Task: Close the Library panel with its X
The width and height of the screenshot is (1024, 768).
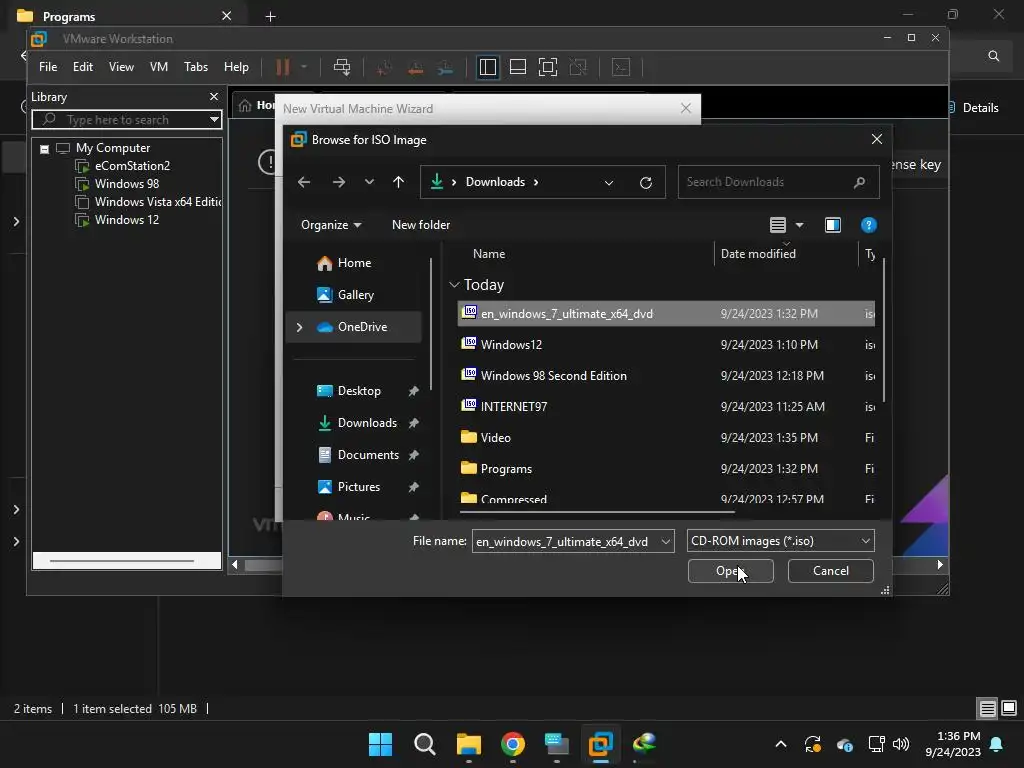Action: click(x=214, y=97)
